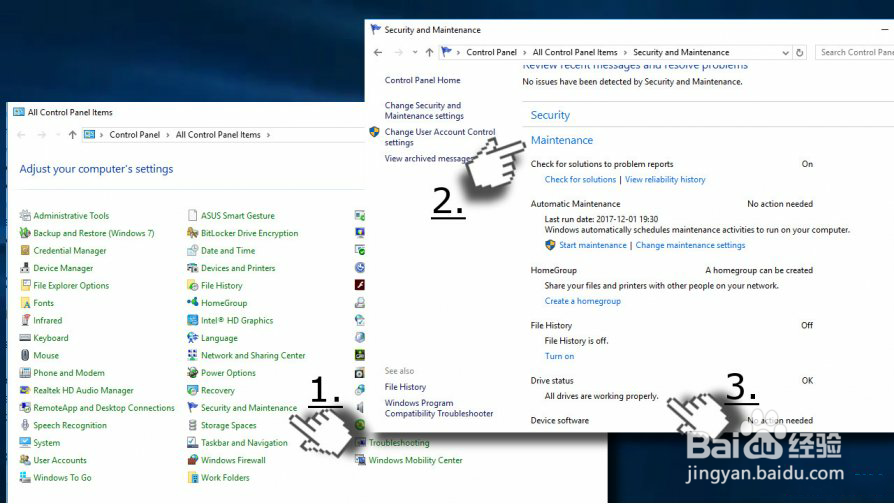
Task: Go up one level in All Control Panel Items
Action: (72, 135)
